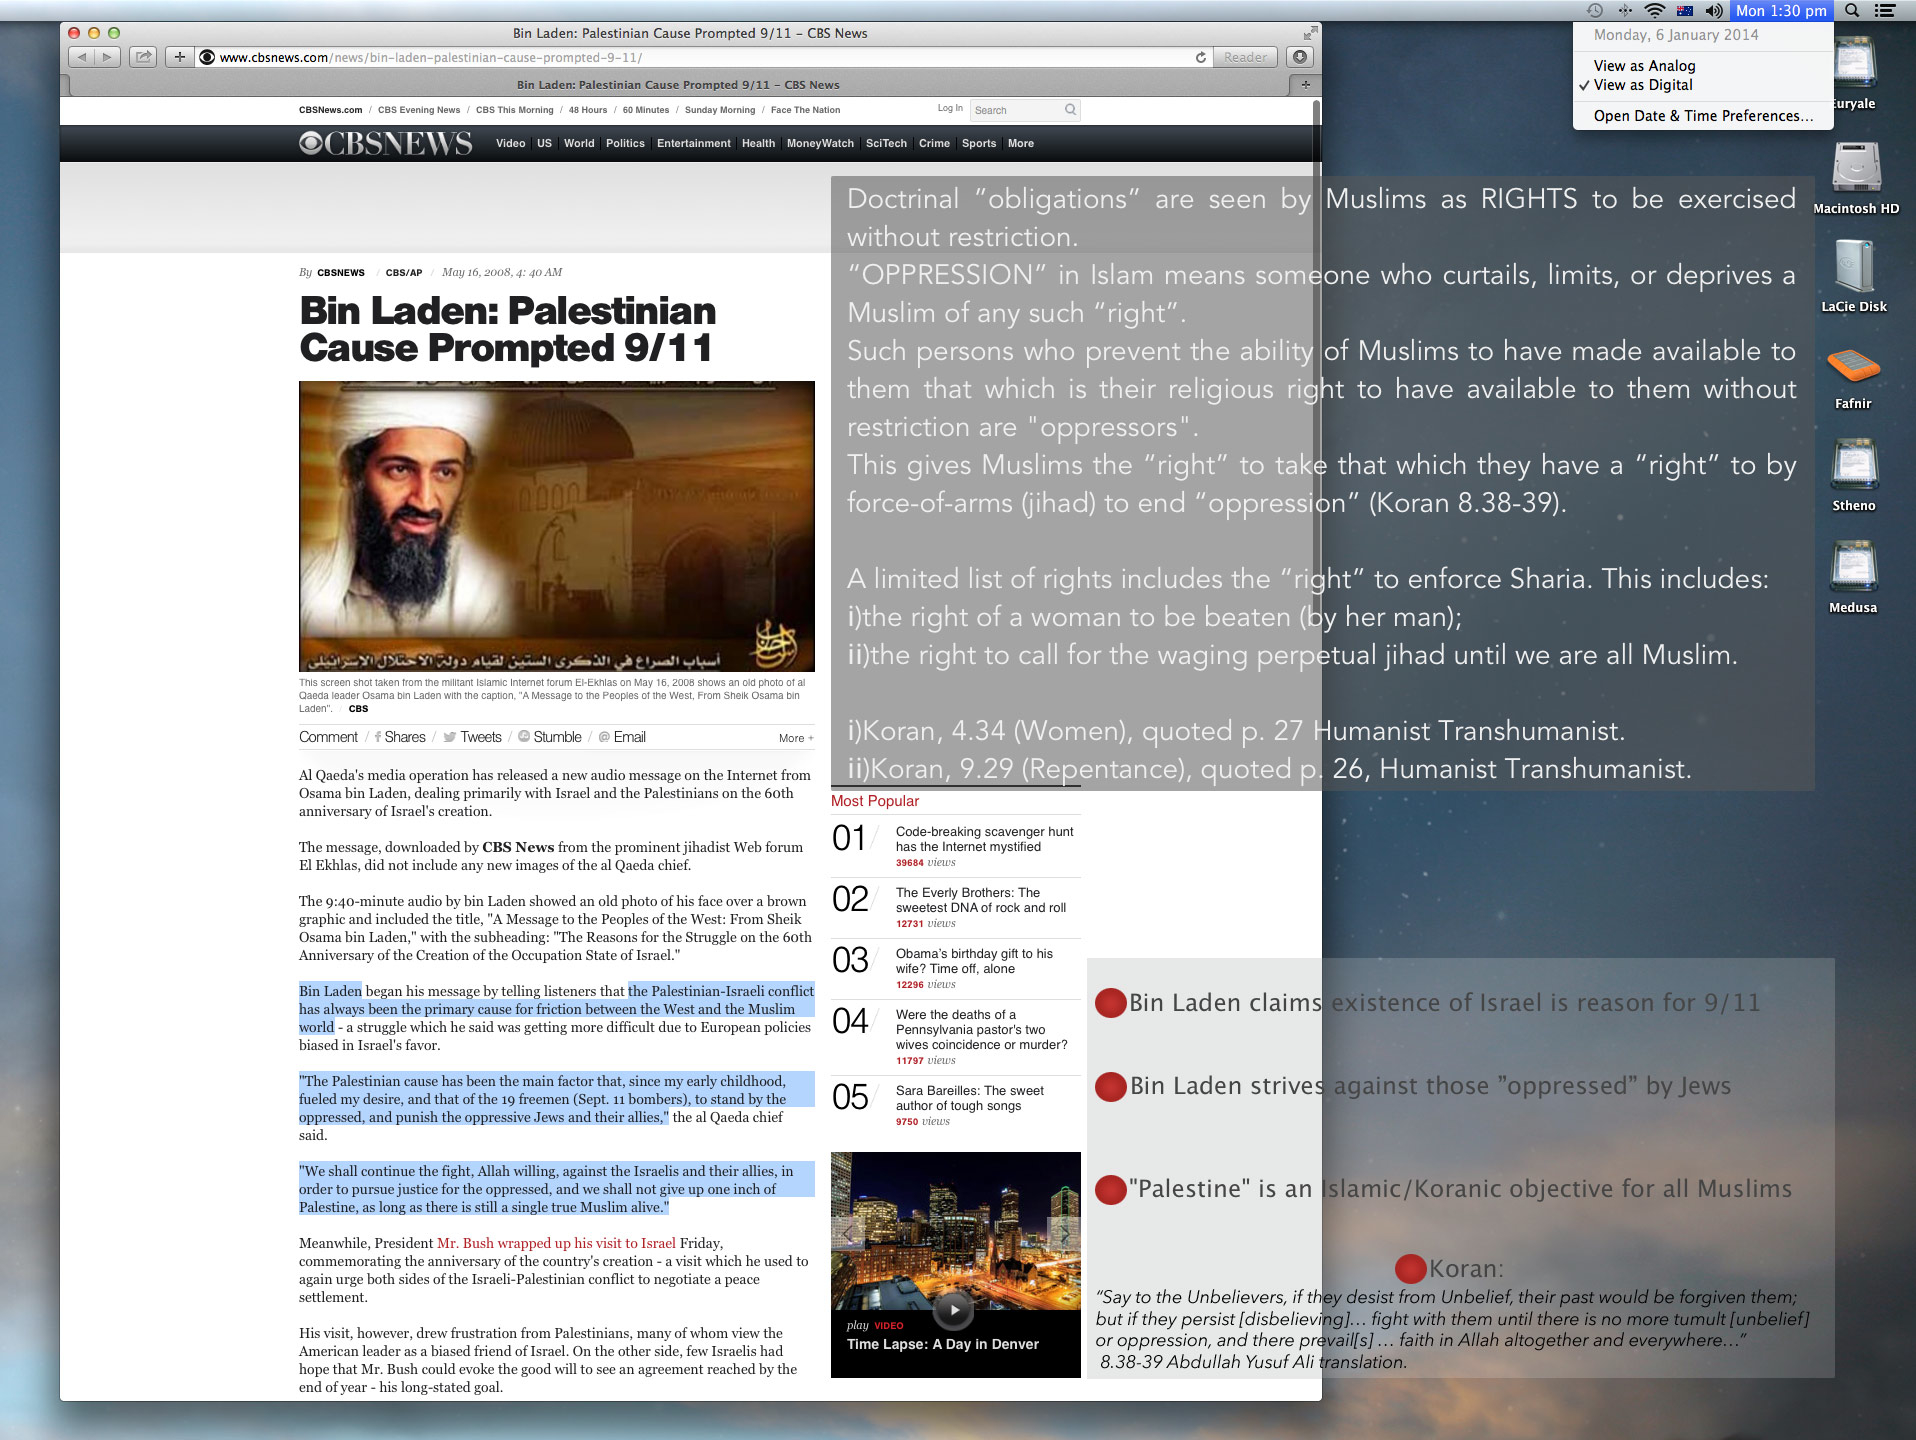Open the Sunday Morning link
This screenshot has height=1440, width=1916.
pyautogui.click(x=720, y=110)
